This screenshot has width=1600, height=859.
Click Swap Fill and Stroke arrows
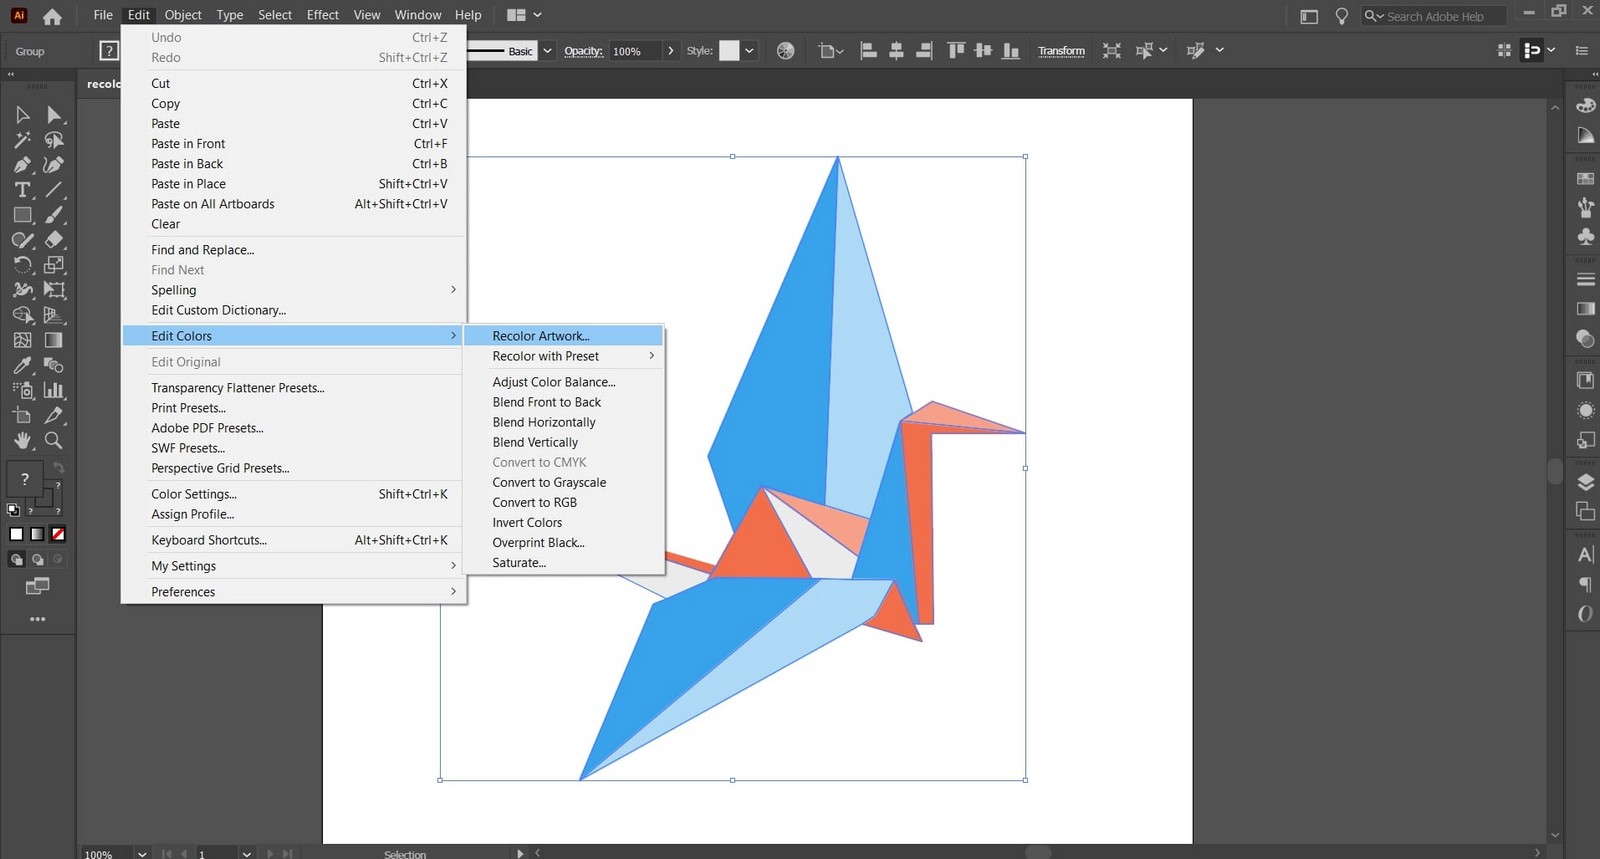(58, 468)
